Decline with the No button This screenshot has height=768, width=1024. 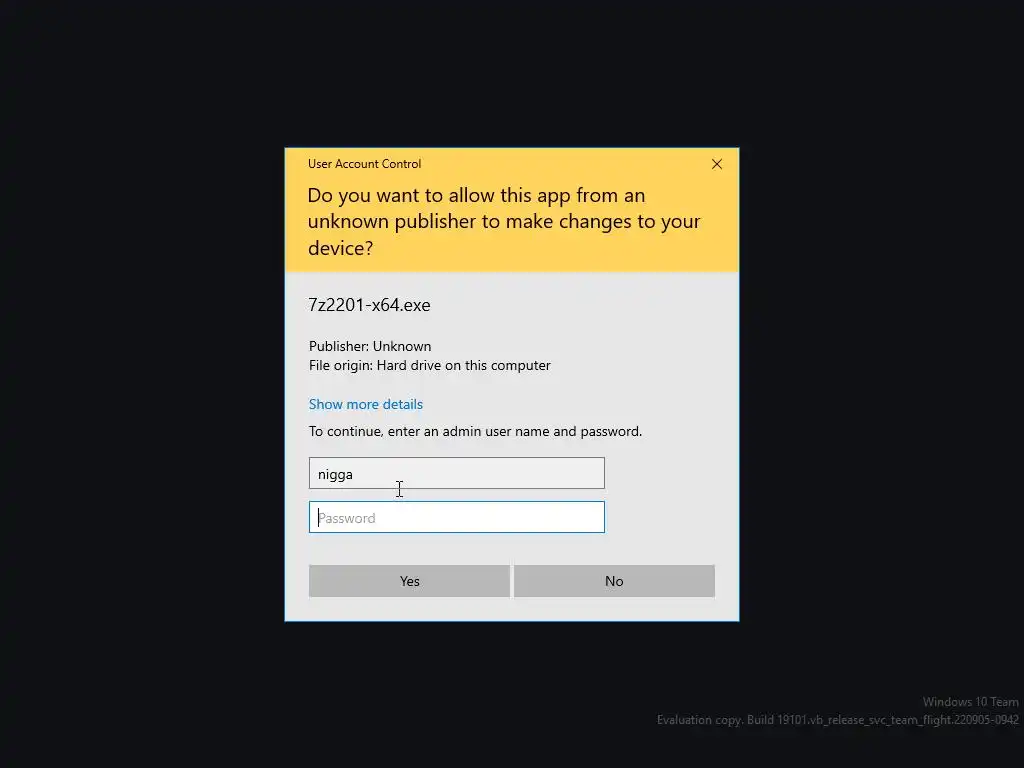[614, 581]
